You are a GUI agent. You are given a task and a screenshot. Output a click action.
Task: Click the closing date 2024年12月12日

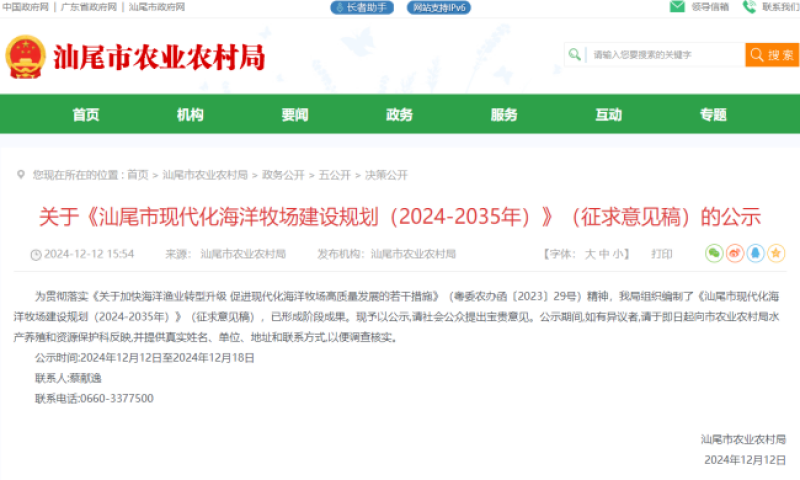click(745, 460)
